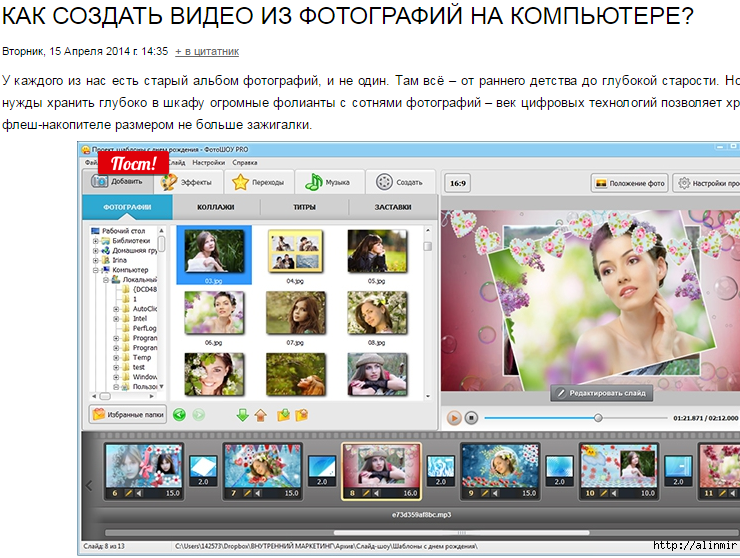Viewport: 740px width, 558px height.
Task: Open transition between slides 10 and 11
Action: [x=679, y=471]
